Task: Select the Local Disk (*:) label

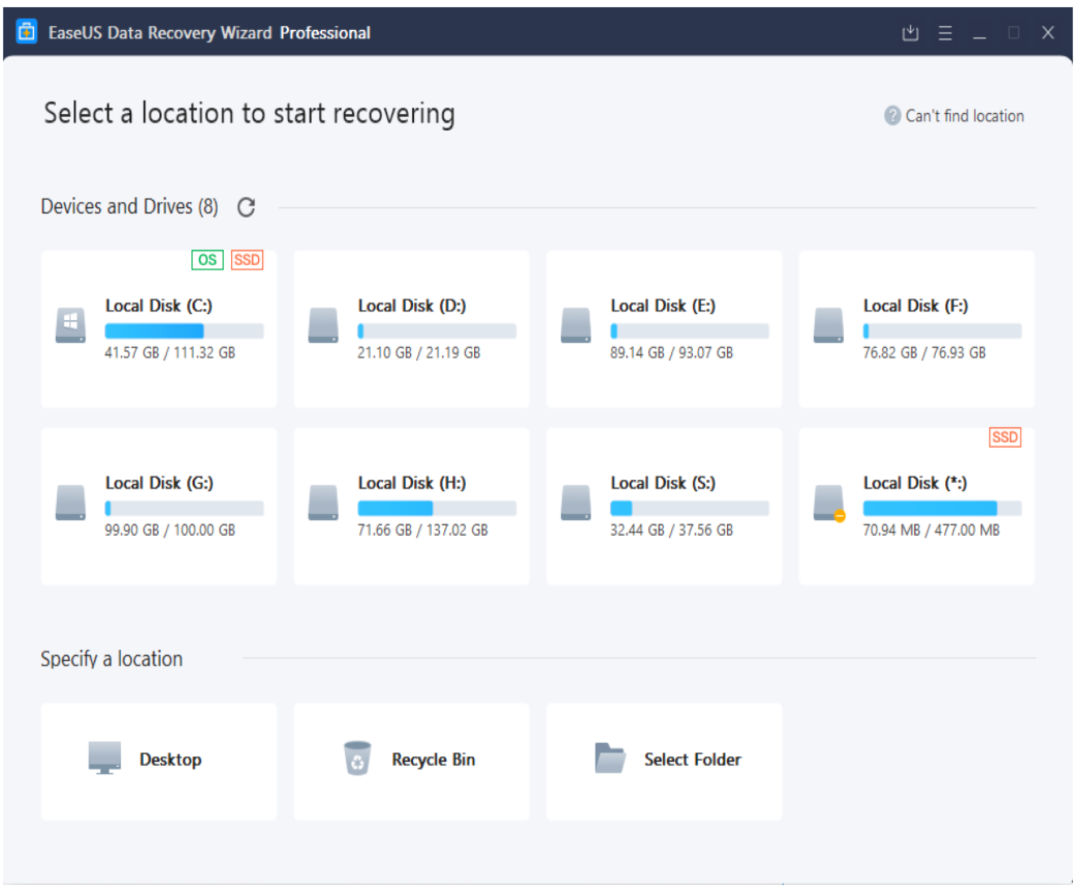Action: [x=915, y=483]
